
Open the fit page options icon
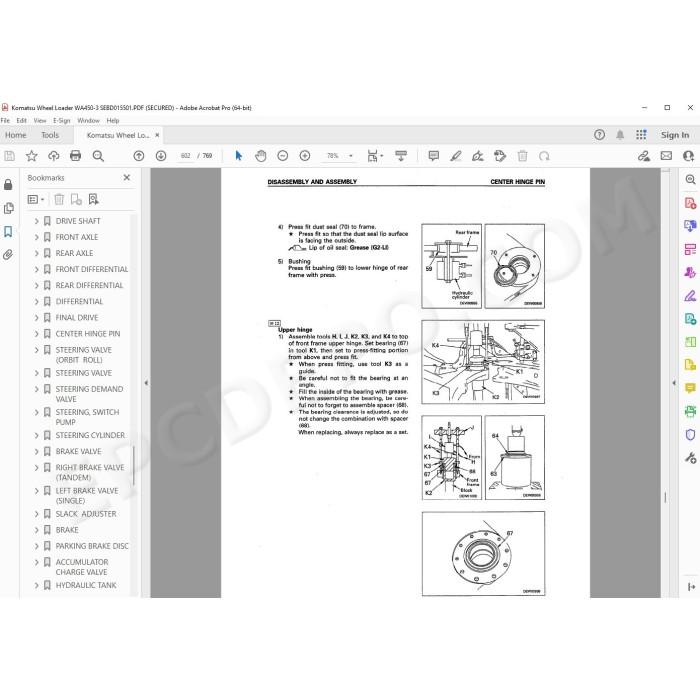coord(375,156)
